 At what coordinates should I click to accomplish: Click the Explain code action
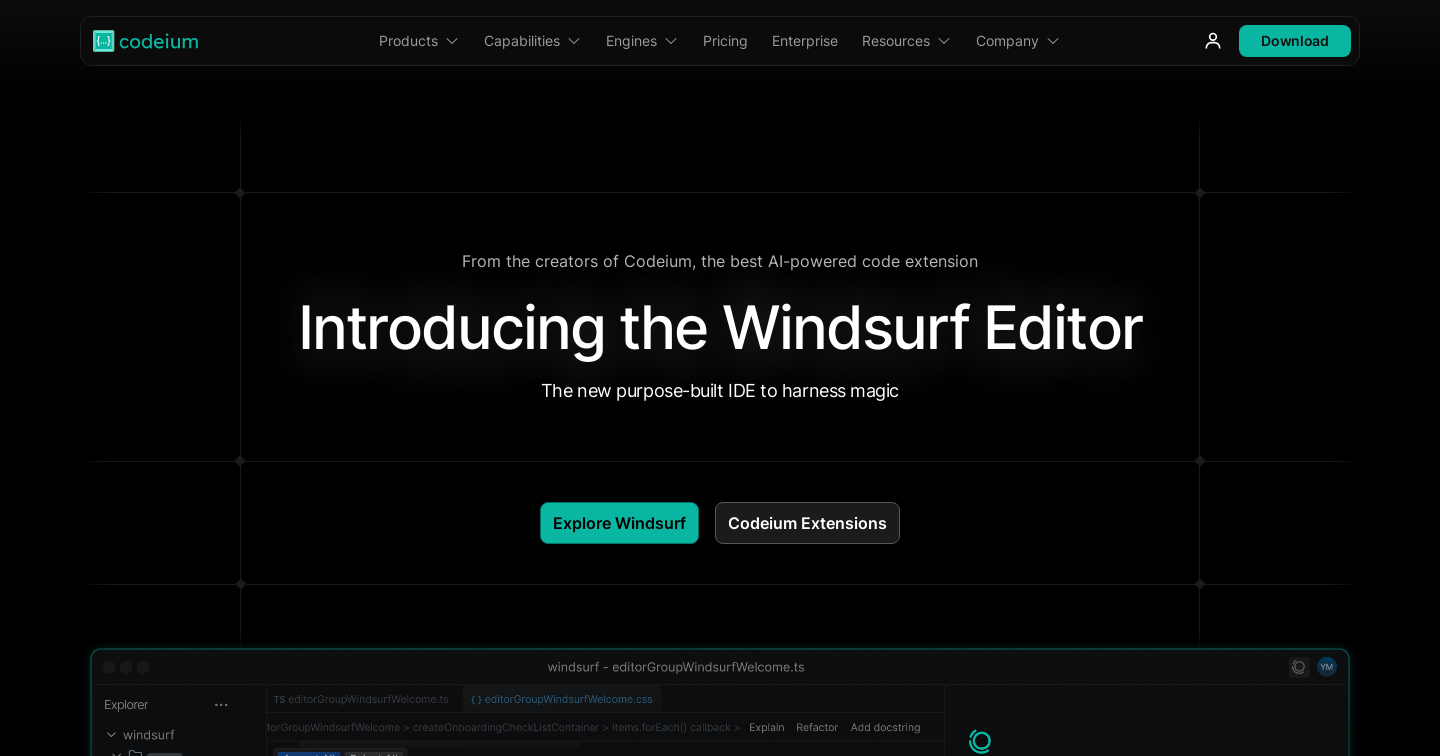click(767, 727)
